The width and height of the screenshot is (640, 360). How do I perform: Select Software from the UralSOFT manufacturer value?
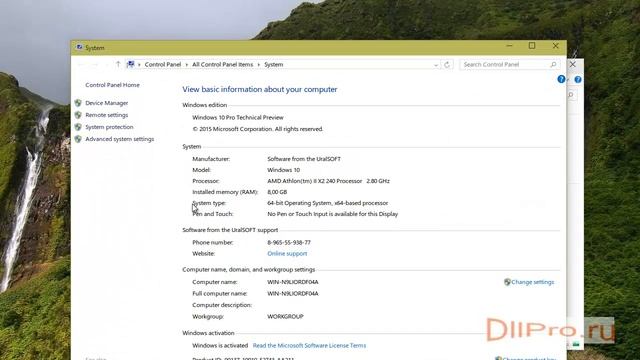pos(304,159)
